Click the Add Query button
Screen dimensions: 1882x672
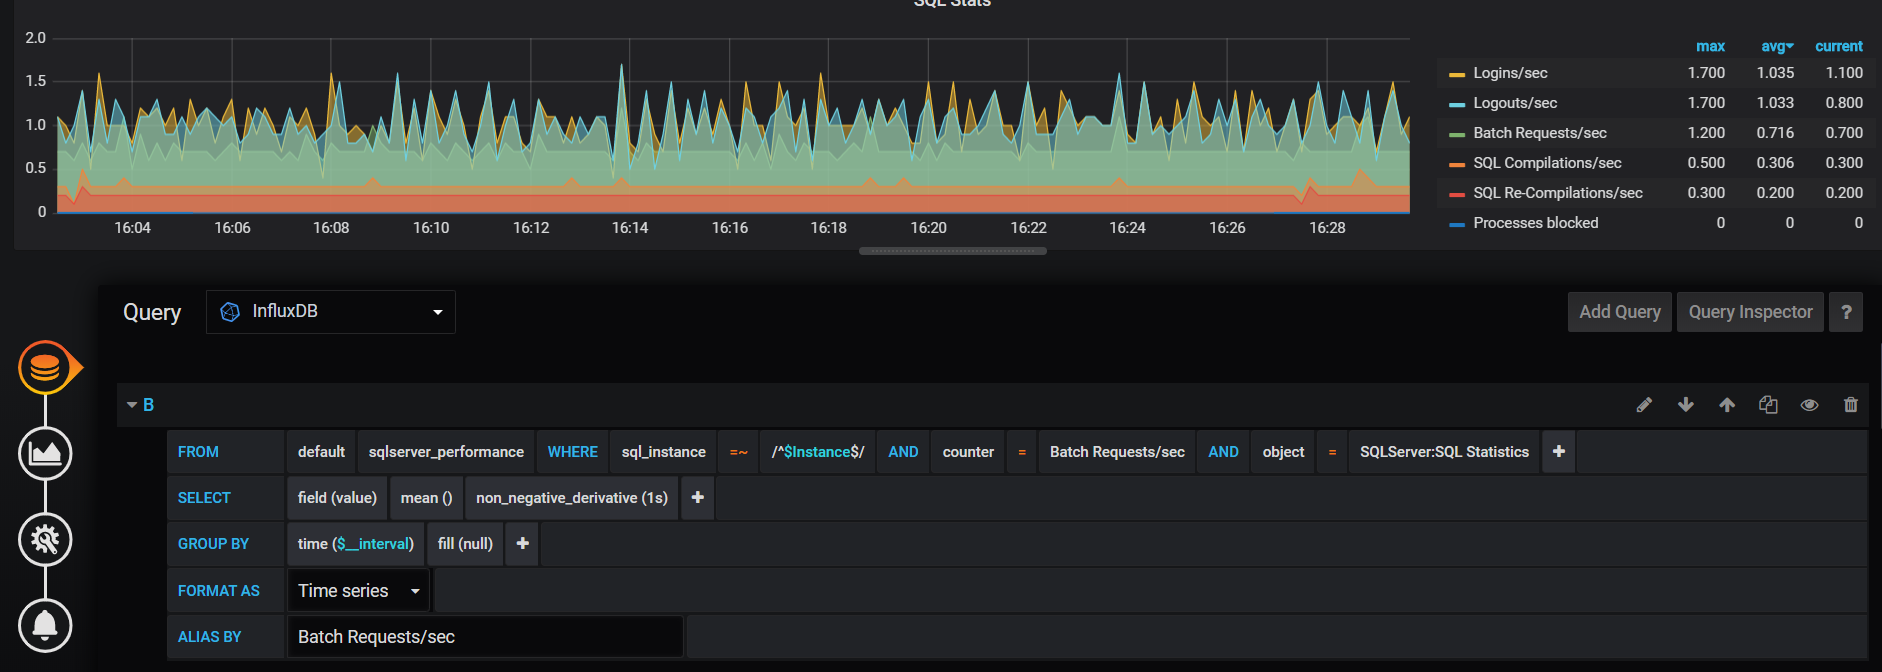tap(1619, 312)
